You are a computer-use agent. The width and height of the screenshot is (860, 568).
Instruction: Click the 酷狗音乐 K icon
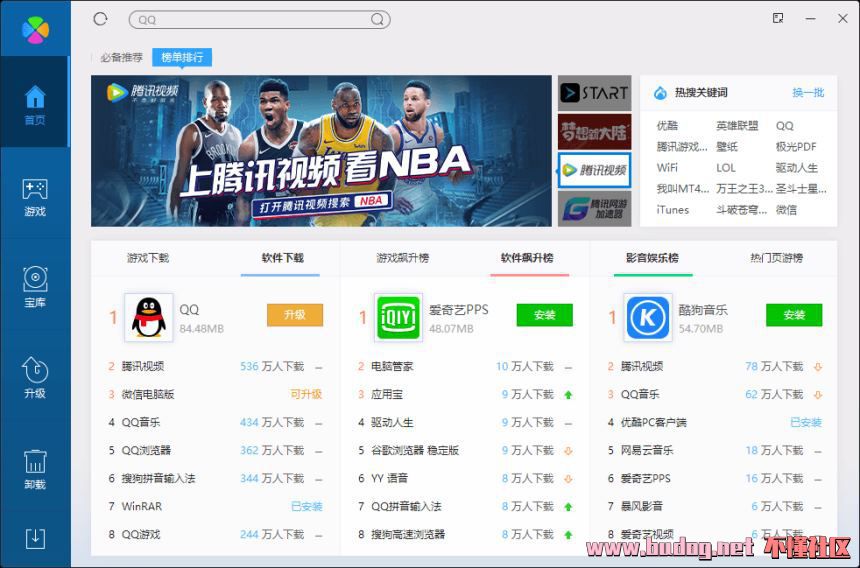[648, 317]
